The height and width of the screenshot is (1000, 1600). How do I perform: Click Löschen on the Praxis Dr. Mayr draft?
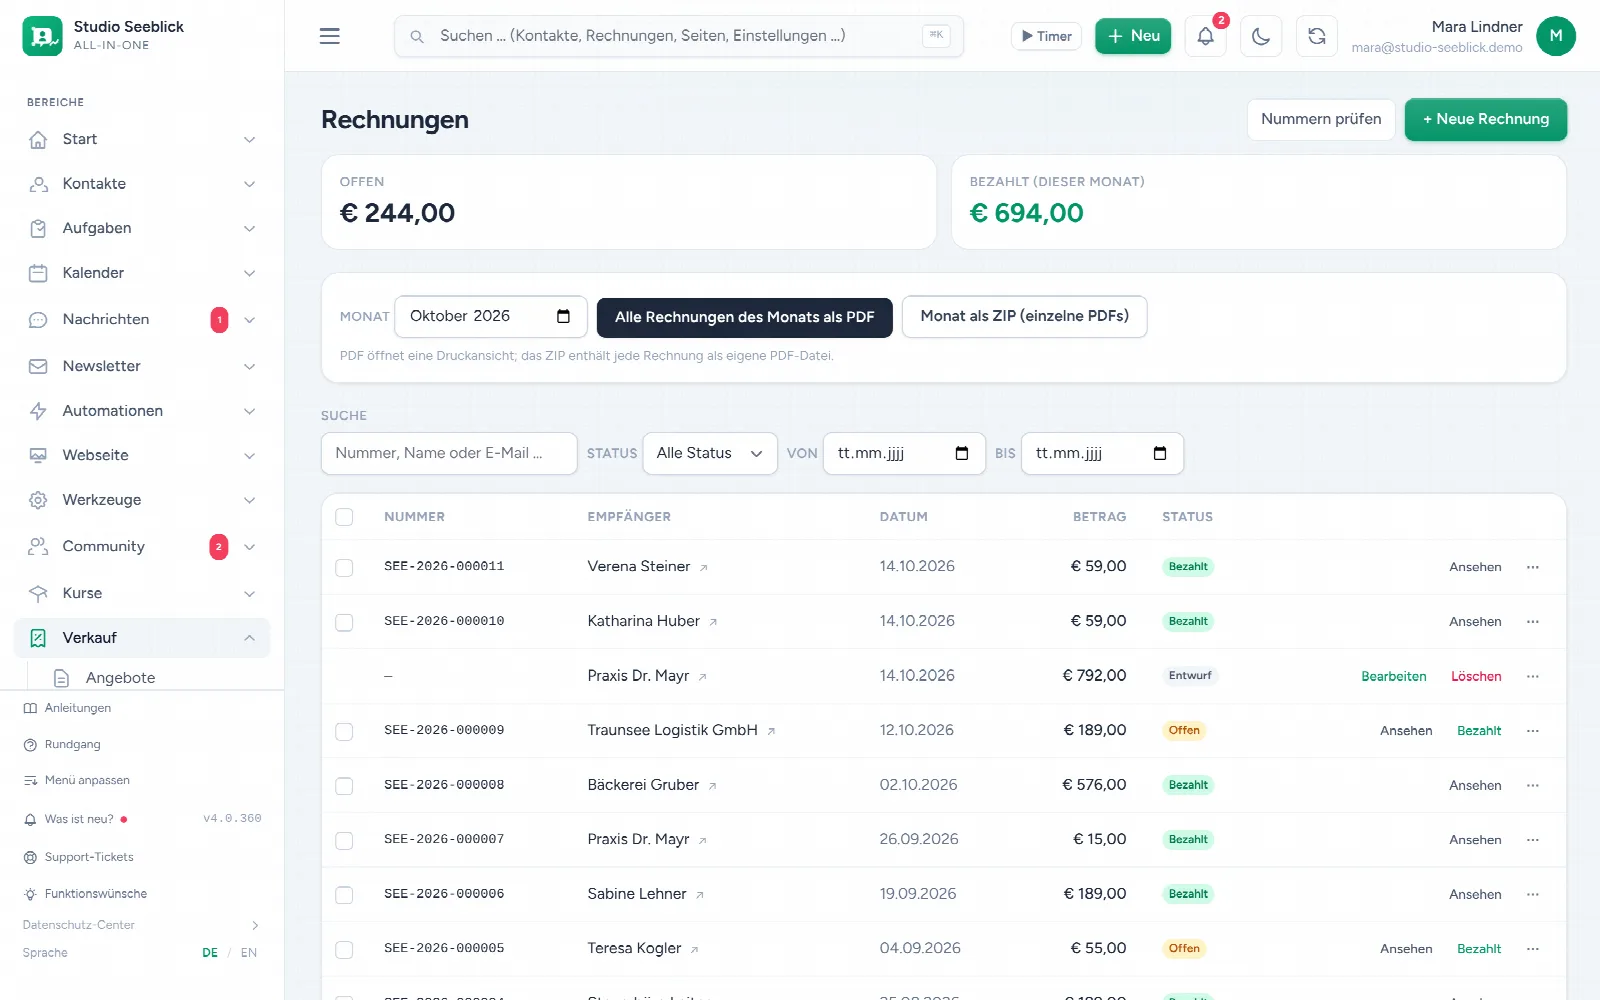coord(1476,677)
